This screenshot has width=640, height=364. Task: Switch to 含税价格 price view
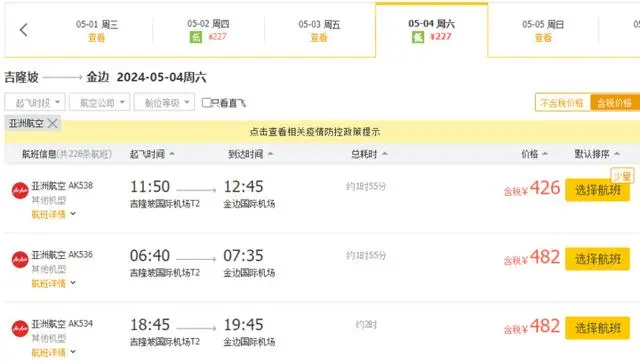pos(615,103)
